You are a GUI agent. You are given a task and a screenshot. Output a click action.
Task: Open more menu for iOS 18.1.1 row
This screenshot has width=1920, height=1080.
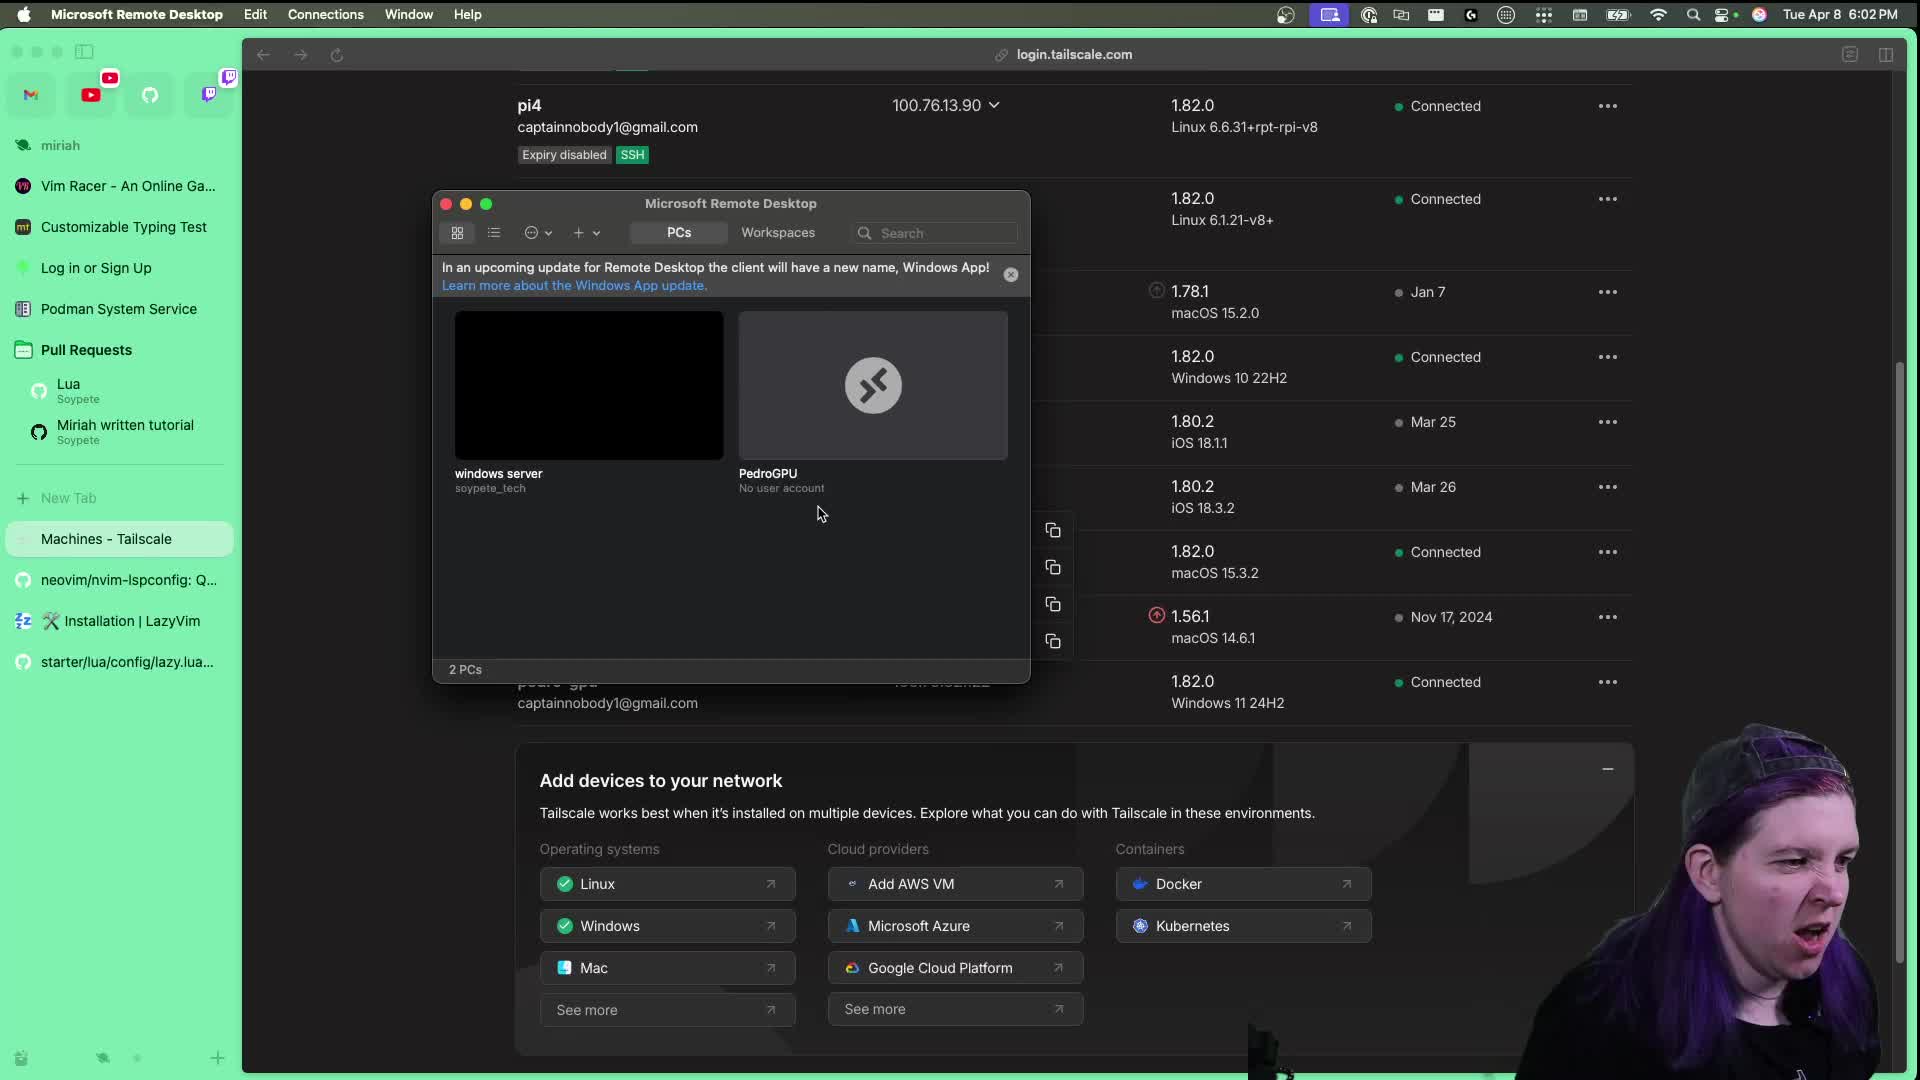pyautogui.click(x=1608, y=422)
